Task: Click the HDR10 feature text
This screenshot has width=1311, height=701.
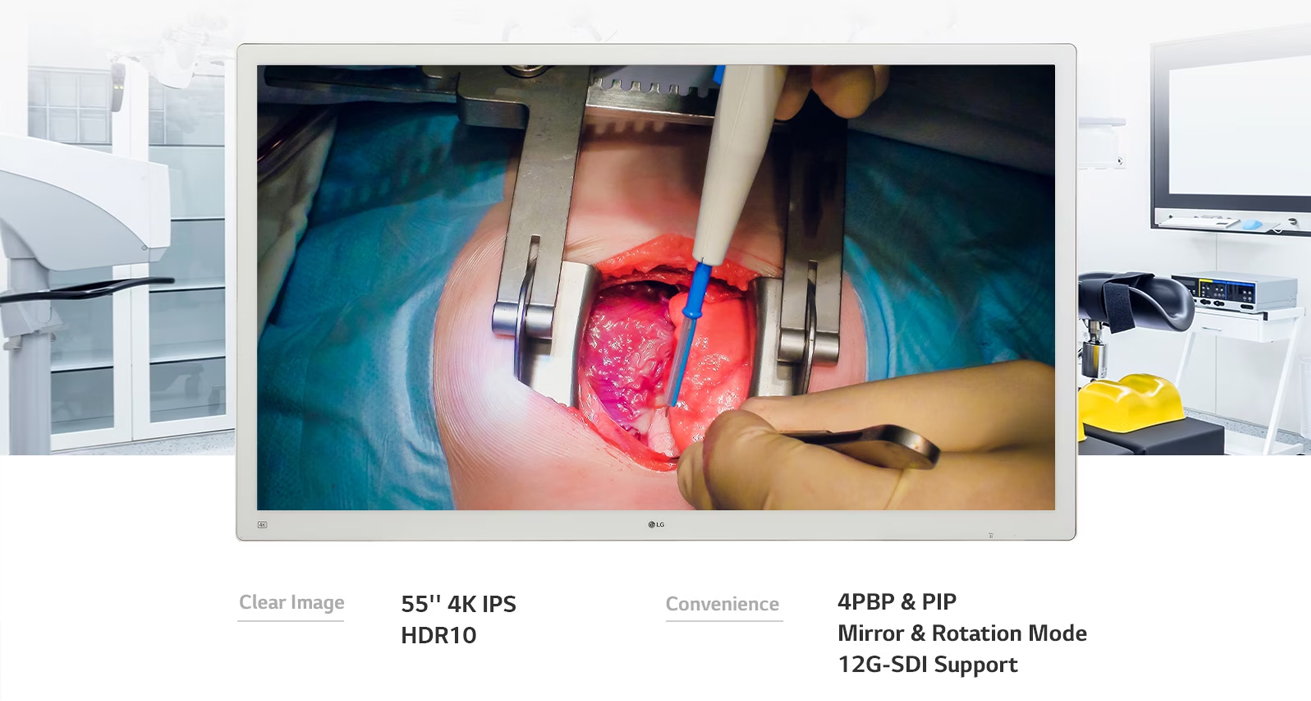Action: coord(438,636)
